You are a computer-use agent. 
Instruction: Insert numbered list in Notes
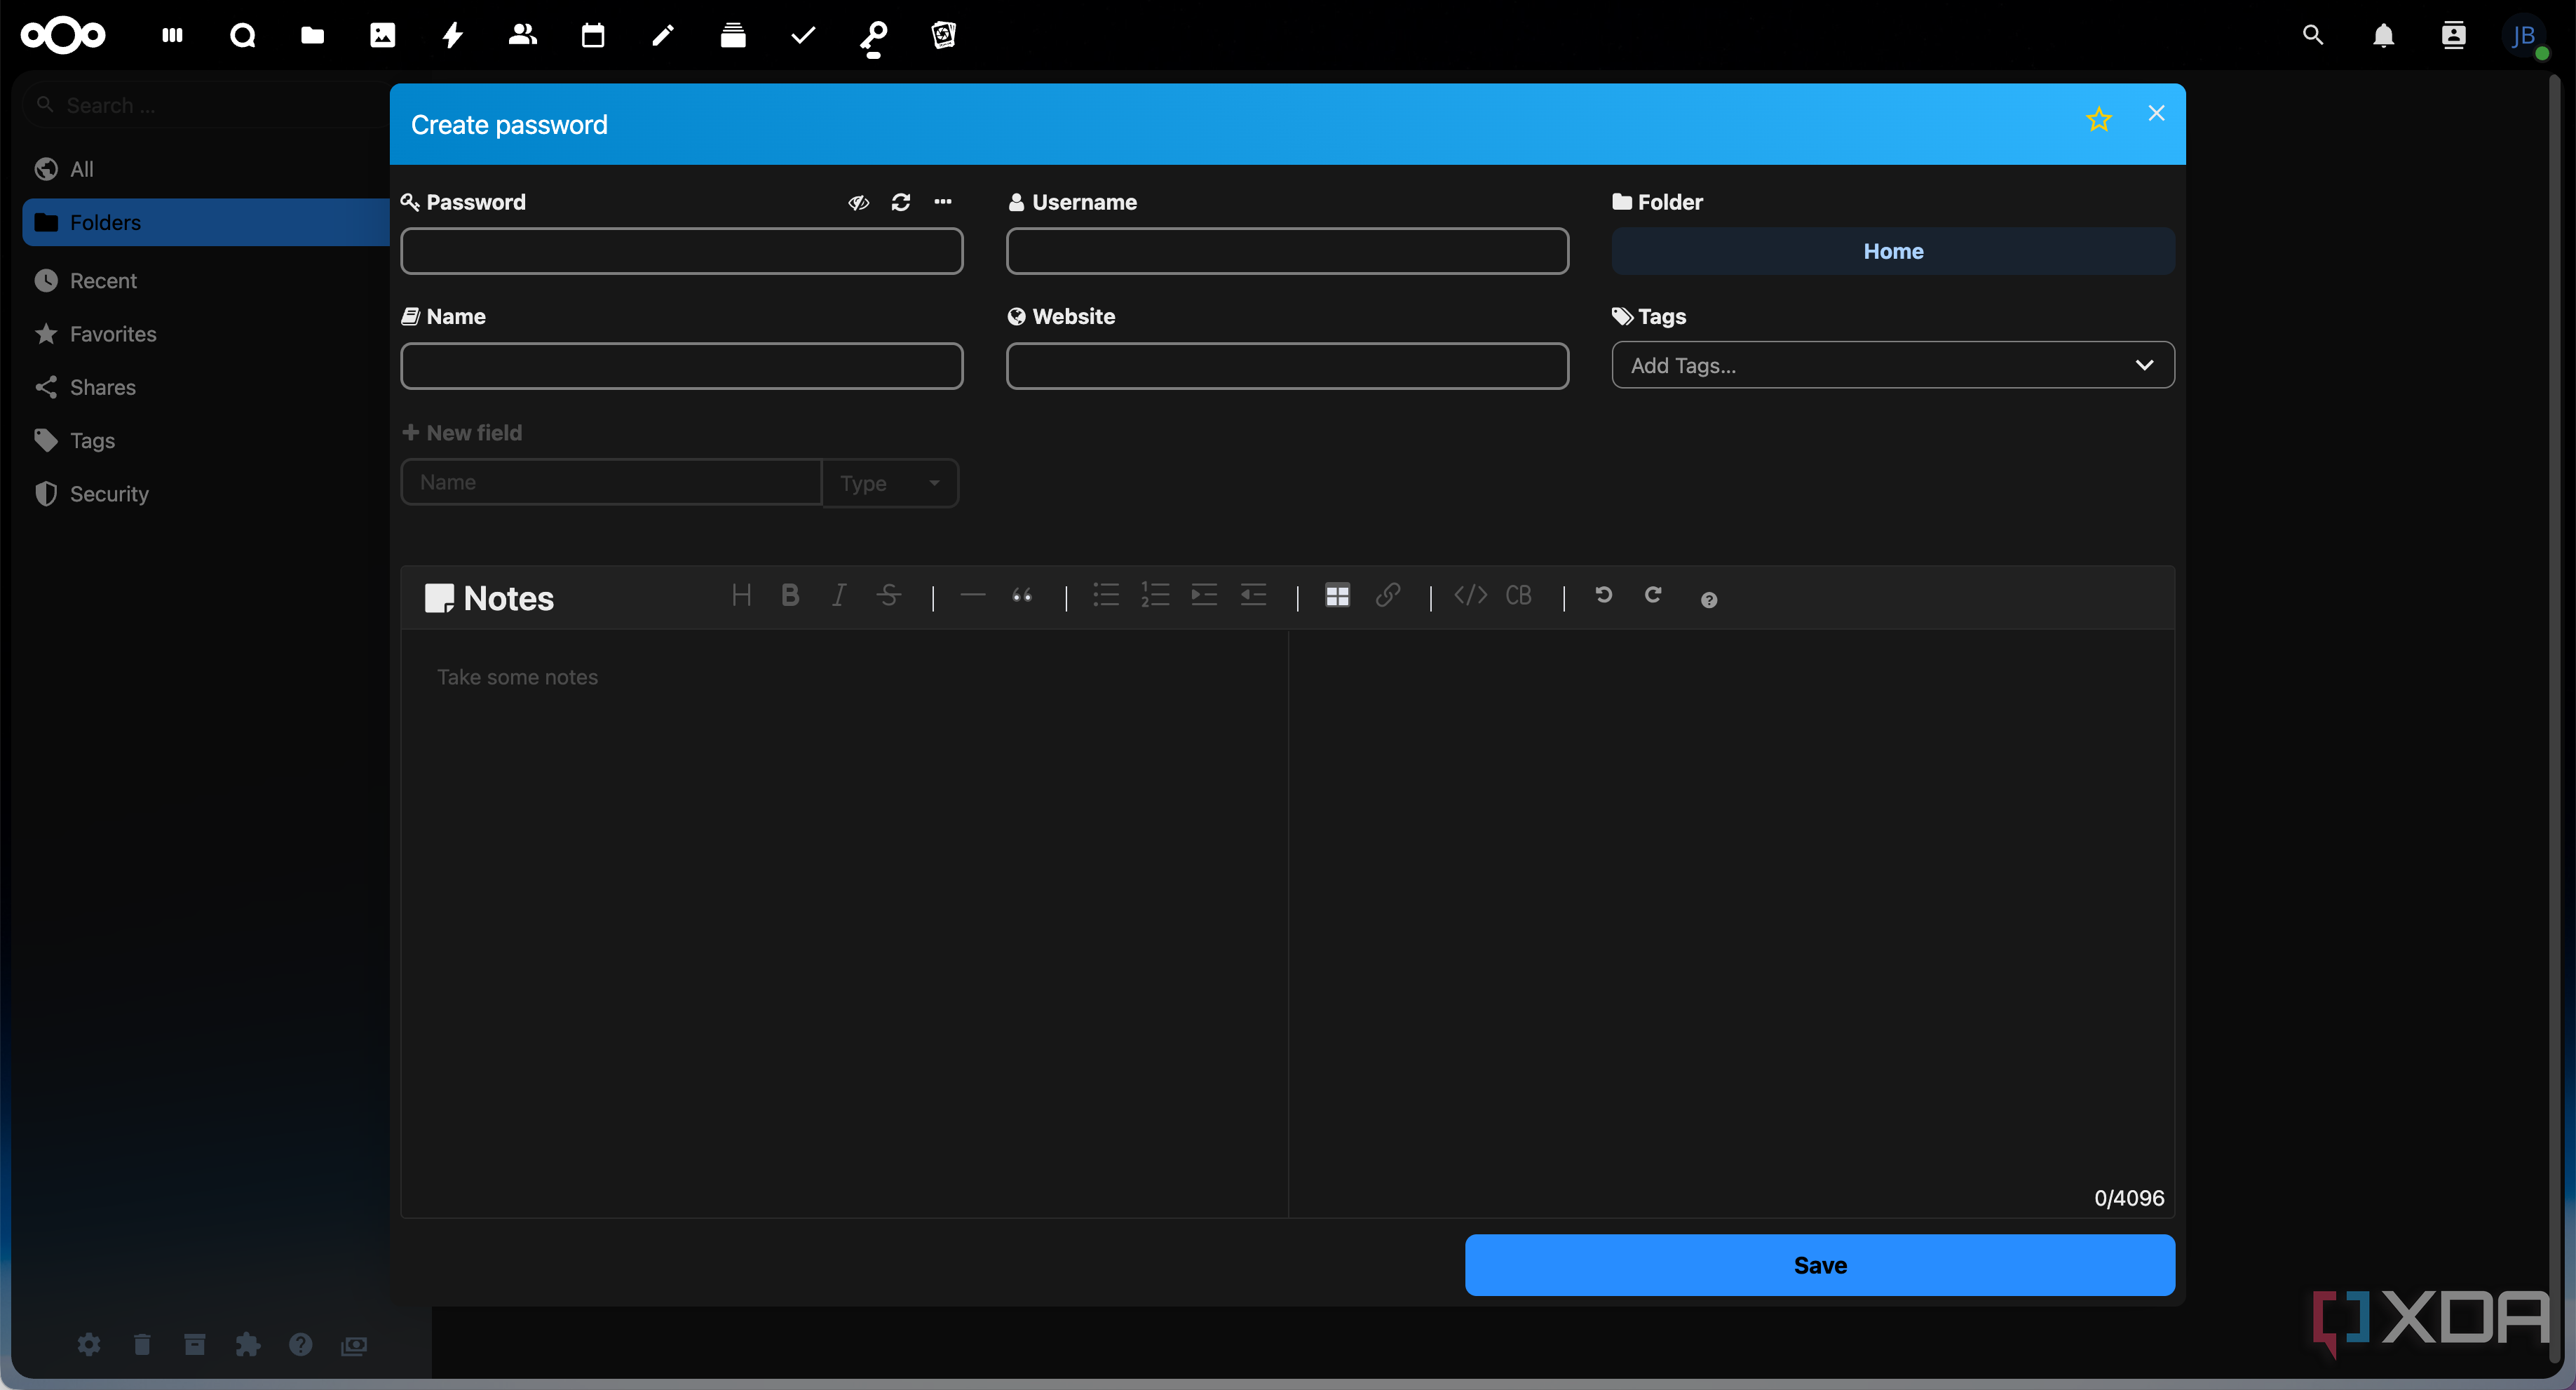(x=1155, y=596)
